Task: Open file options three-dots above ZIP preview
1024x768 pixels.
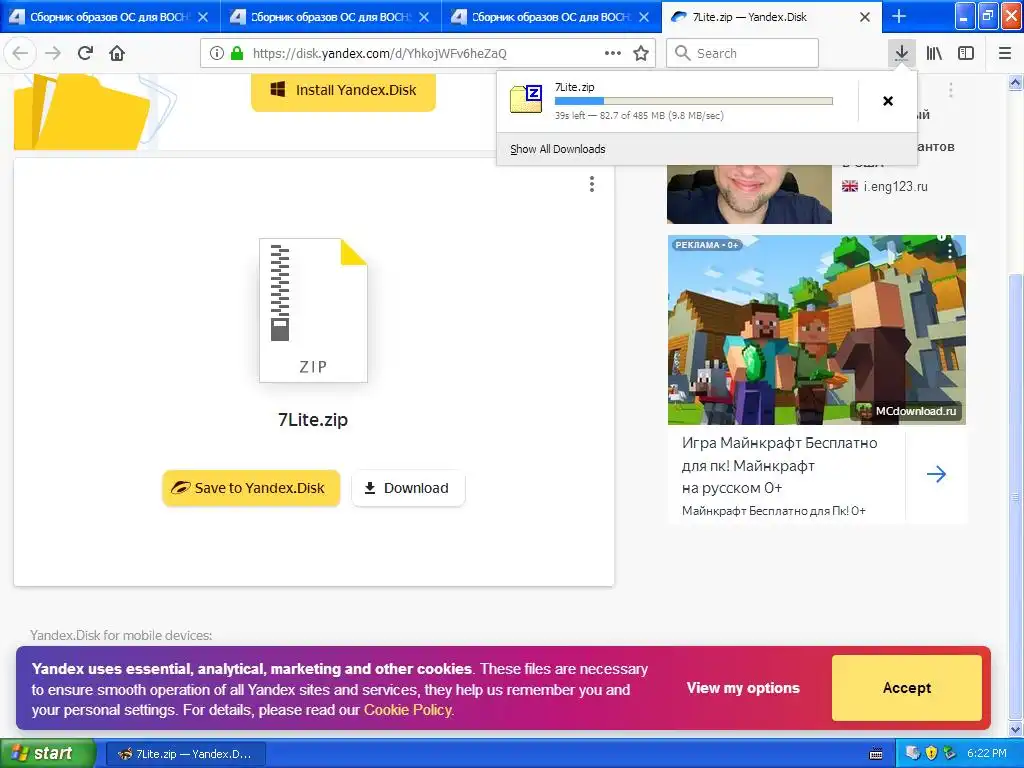Action: pyautogui.click(x=592, y=184)
